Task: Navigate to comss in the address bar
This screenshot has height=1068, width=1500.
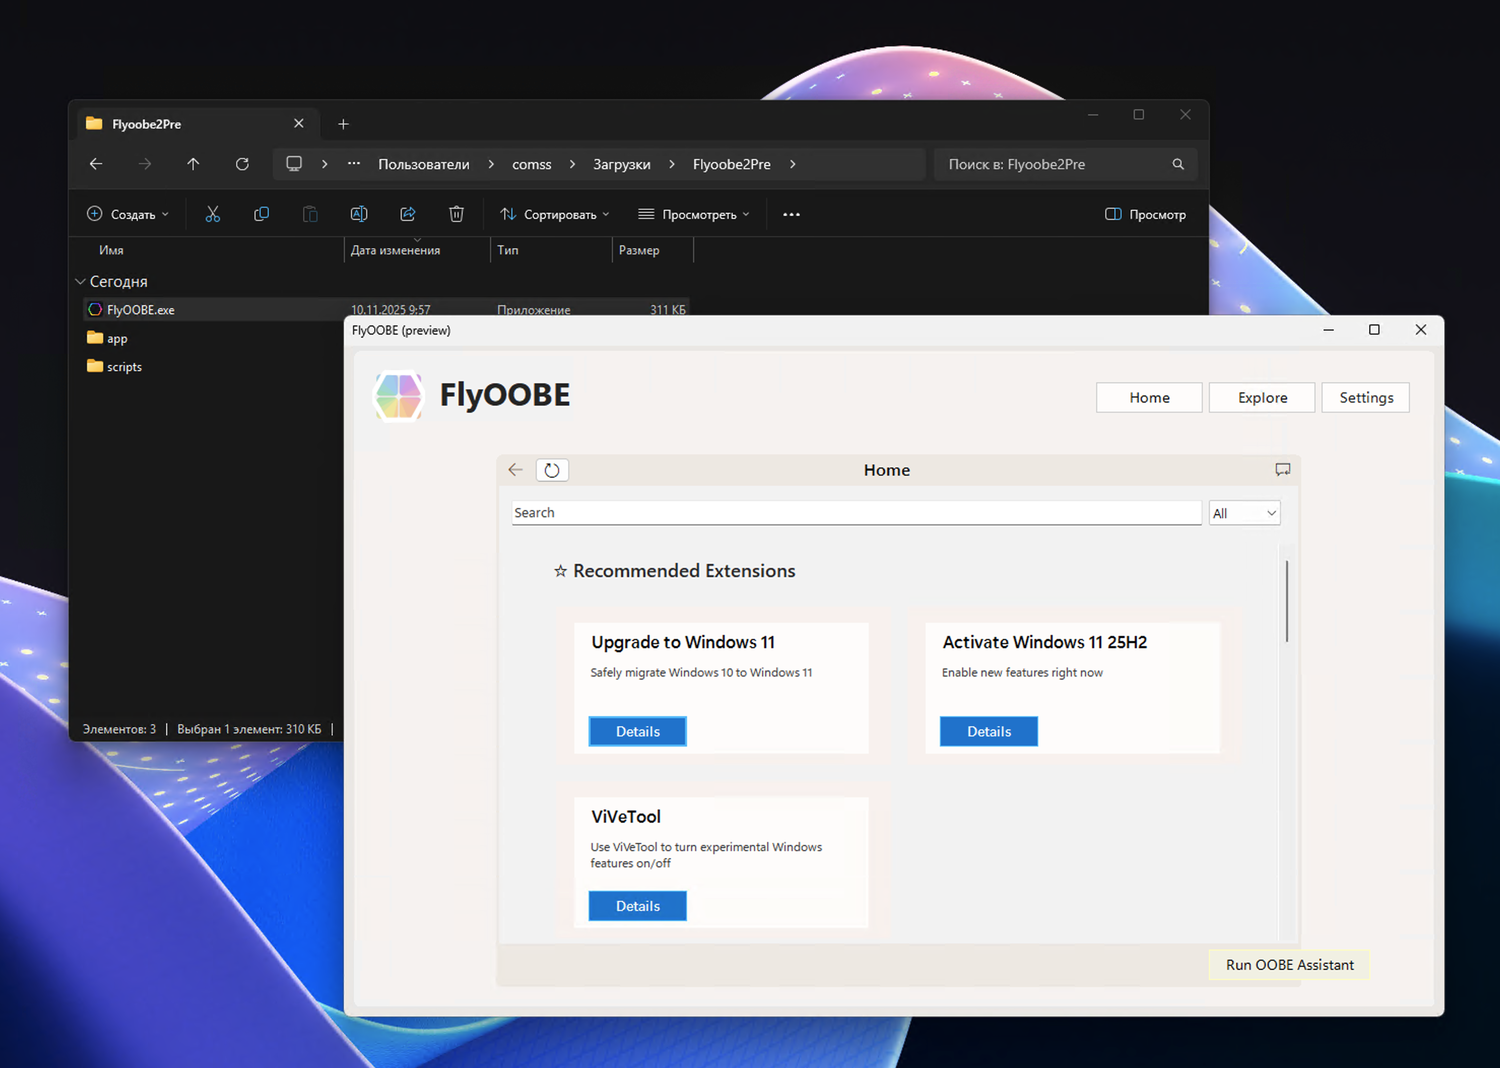Action: (x=532, y=164)
